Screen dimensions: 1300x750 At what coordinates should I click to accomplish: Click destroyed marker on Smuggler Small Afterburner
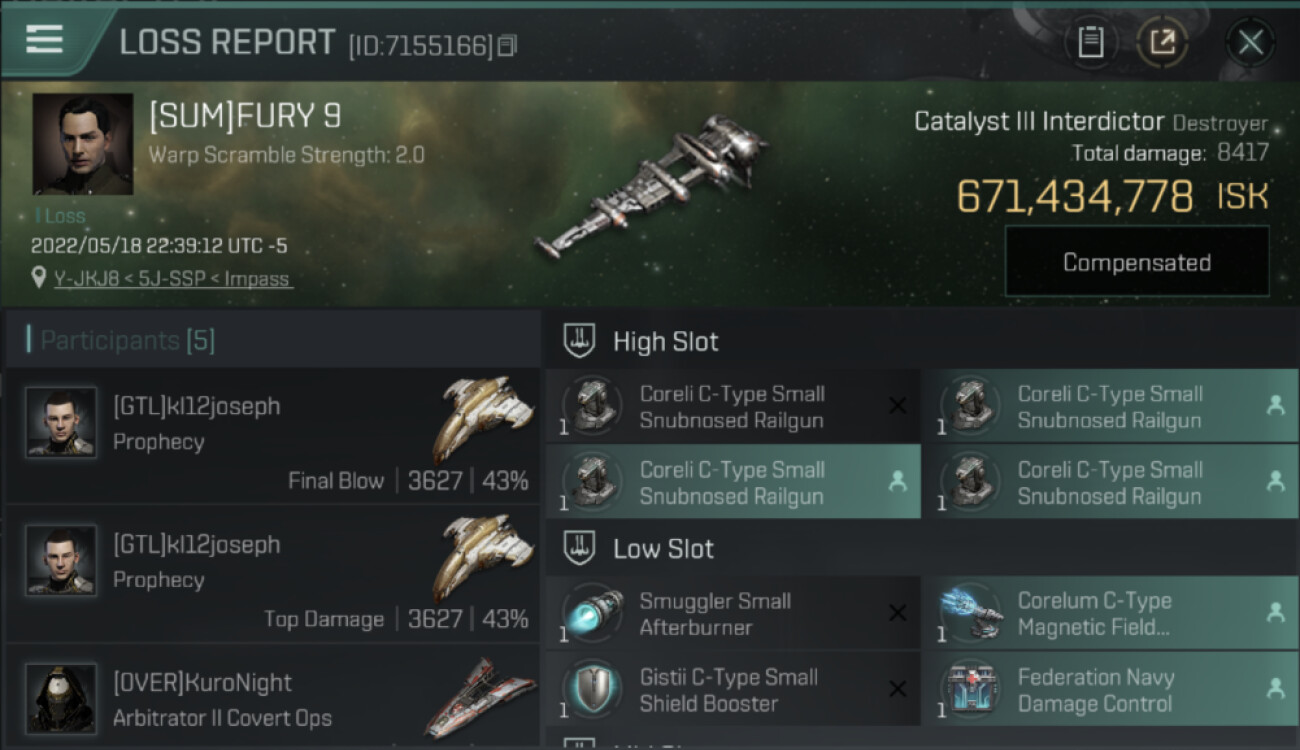point(898,613)
